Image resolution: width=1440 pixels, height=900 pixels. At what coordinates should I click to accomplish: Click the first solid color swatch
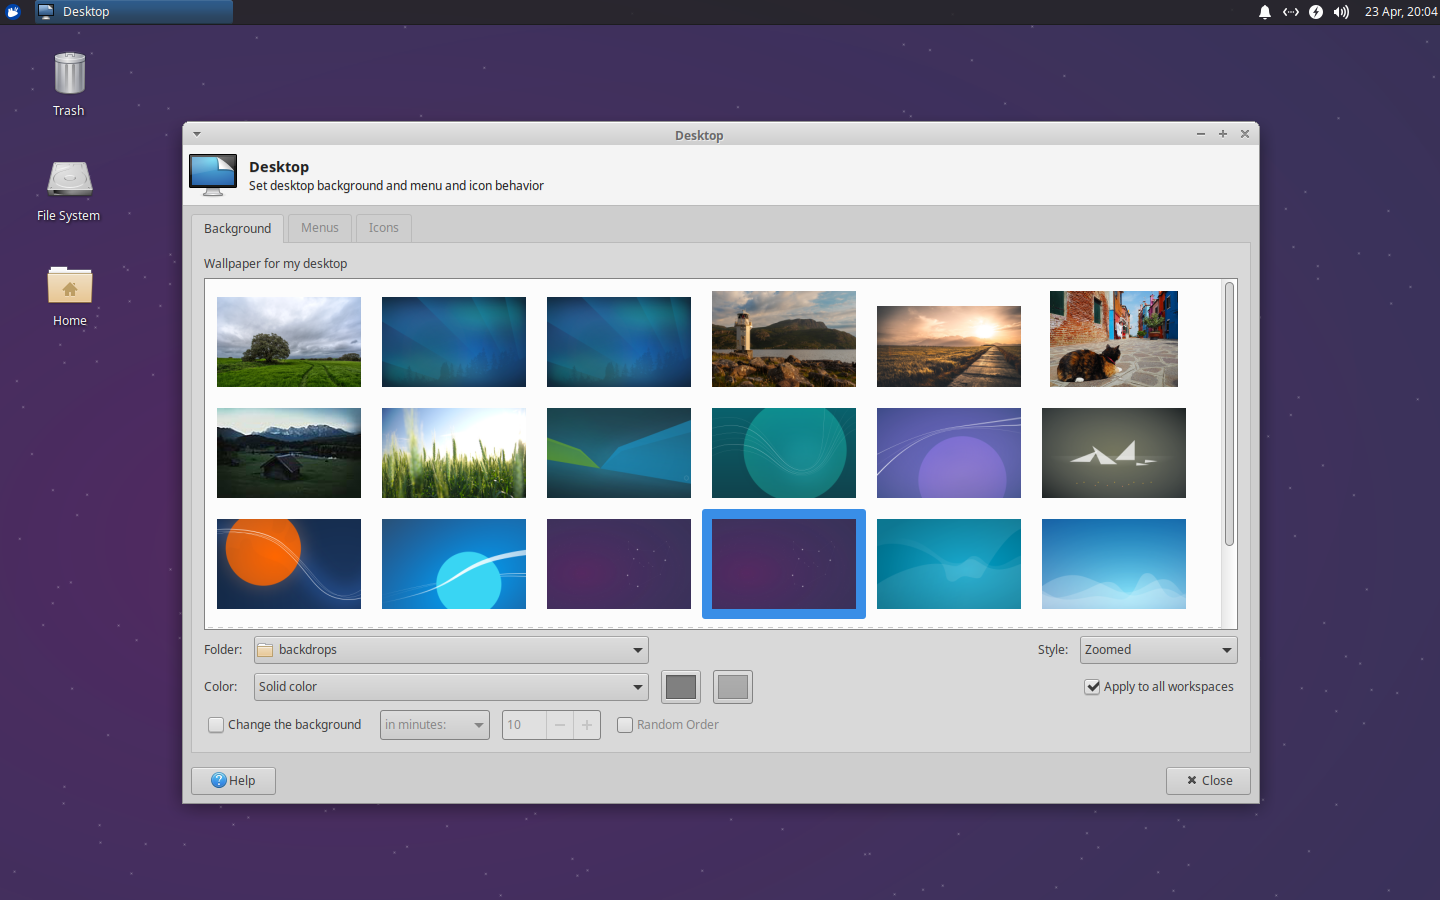click(681, 687)
